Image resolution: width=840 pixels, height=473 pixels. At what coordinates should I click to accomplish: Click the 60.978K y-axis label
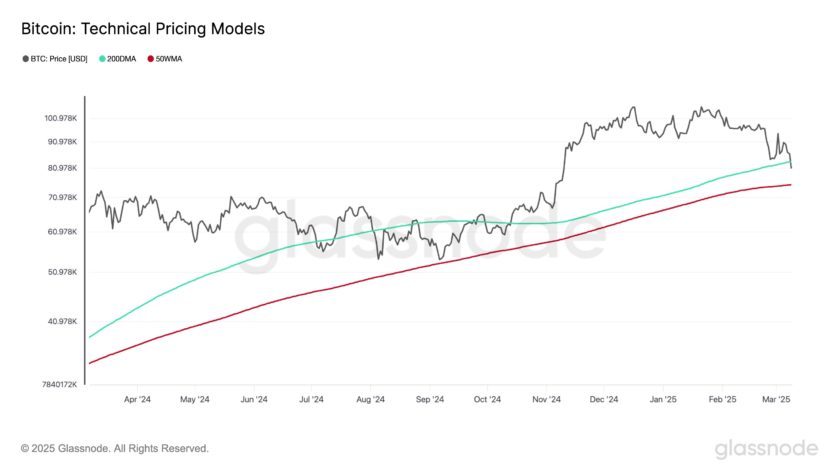click(62, 232)
